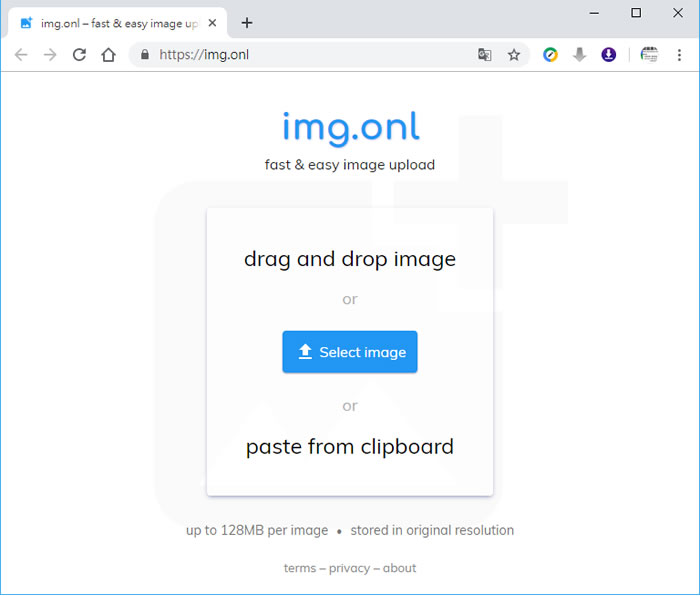700x596 pixels.
Task: Click the colorful circular extension icon
Action: click(x=550, y=55)
